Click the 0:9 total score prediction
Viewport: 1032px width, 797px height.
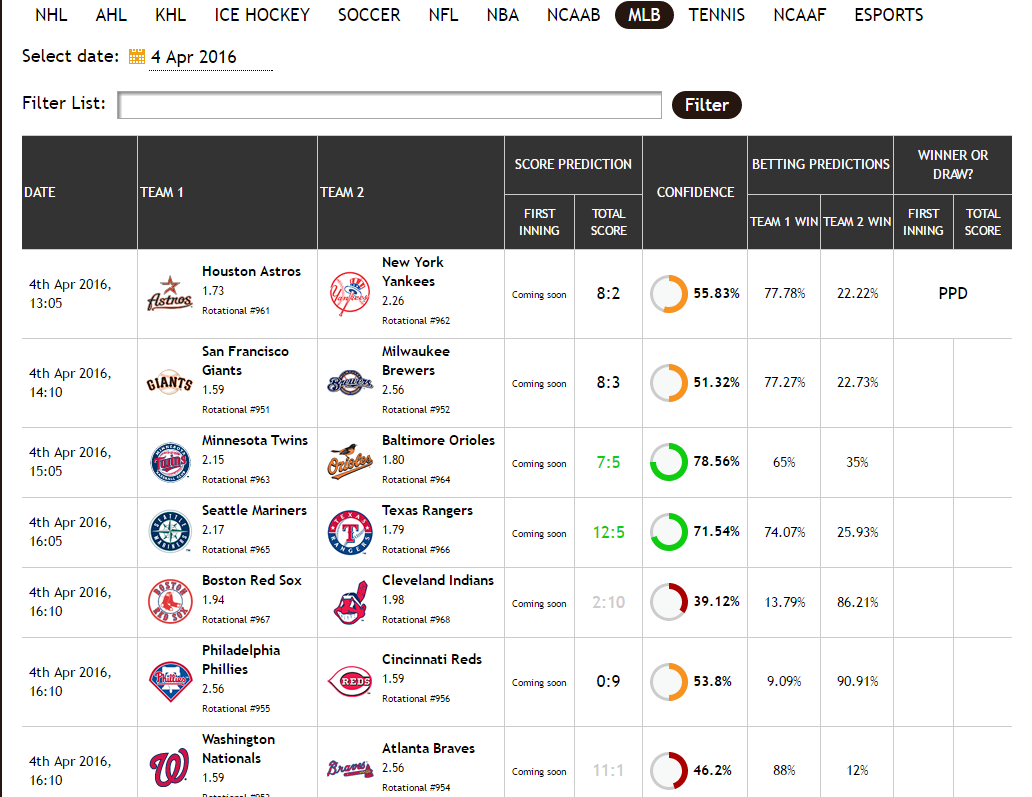point(608,681)
